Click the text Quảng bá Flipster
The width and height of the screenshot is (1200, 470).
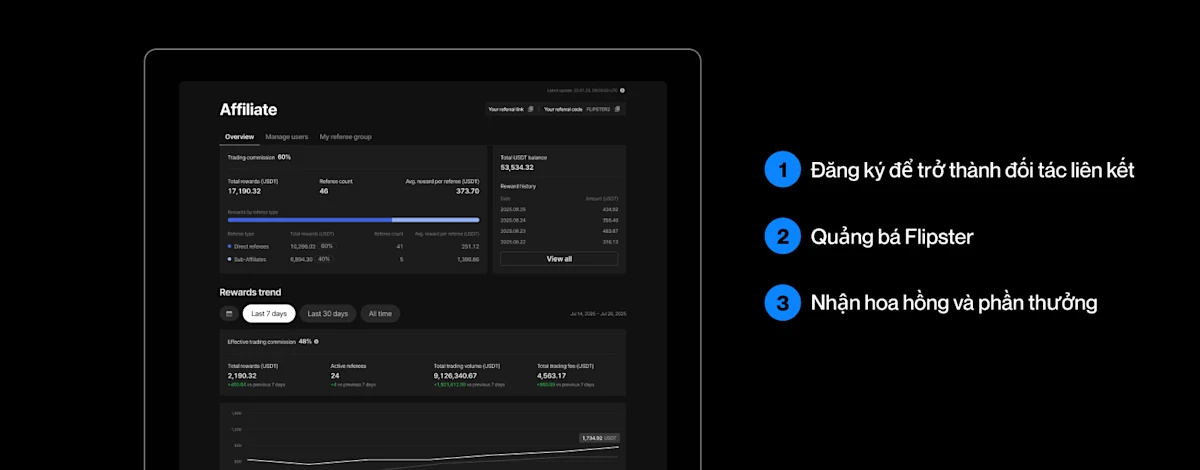click(x=892, y=237)
